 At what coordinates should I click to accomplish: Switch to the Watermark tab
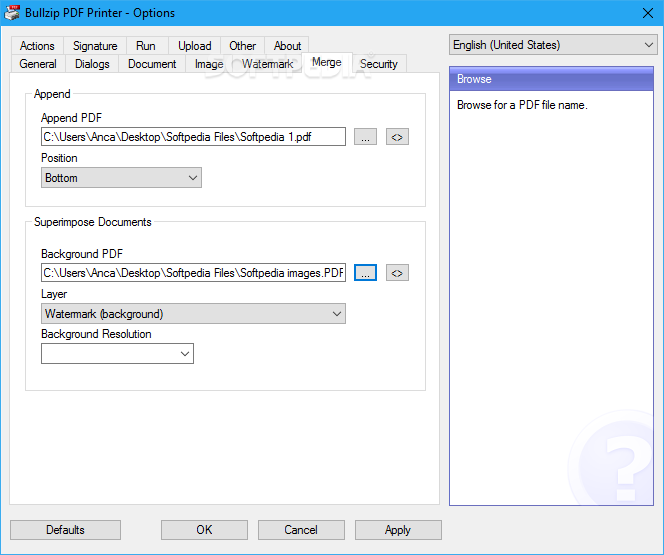(268, 64)
